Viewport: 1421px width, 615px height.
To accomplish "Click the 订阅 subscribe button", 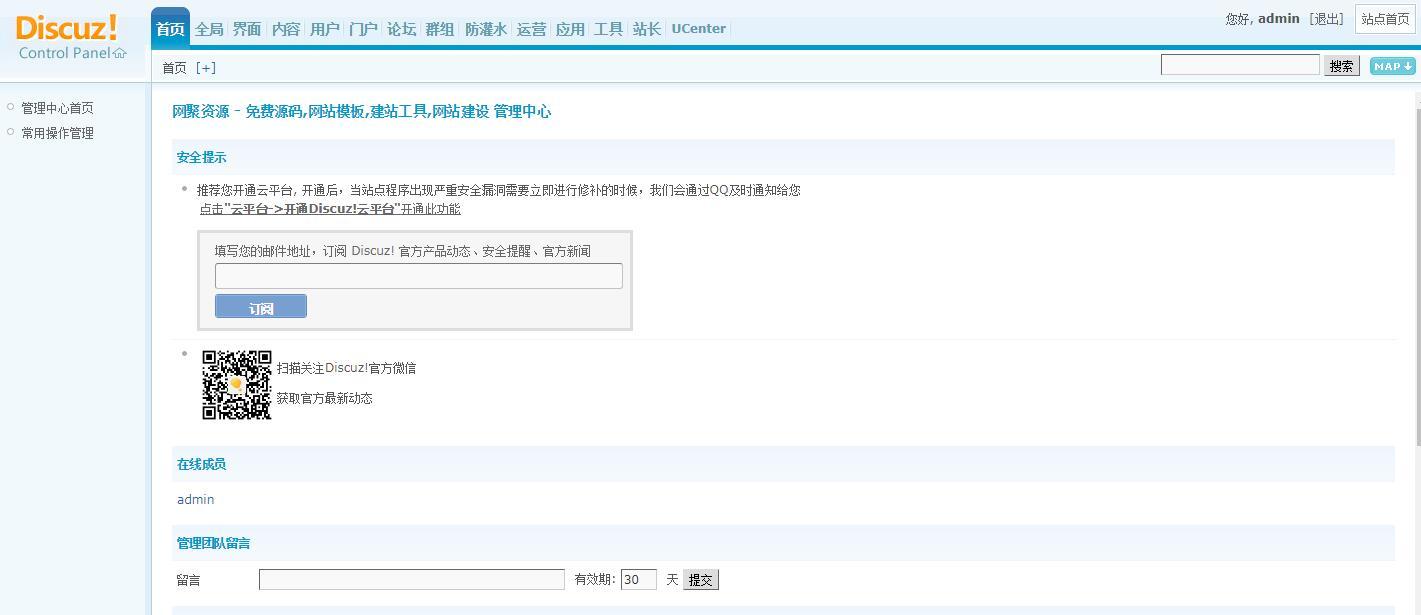I will (x=261, y=307).
